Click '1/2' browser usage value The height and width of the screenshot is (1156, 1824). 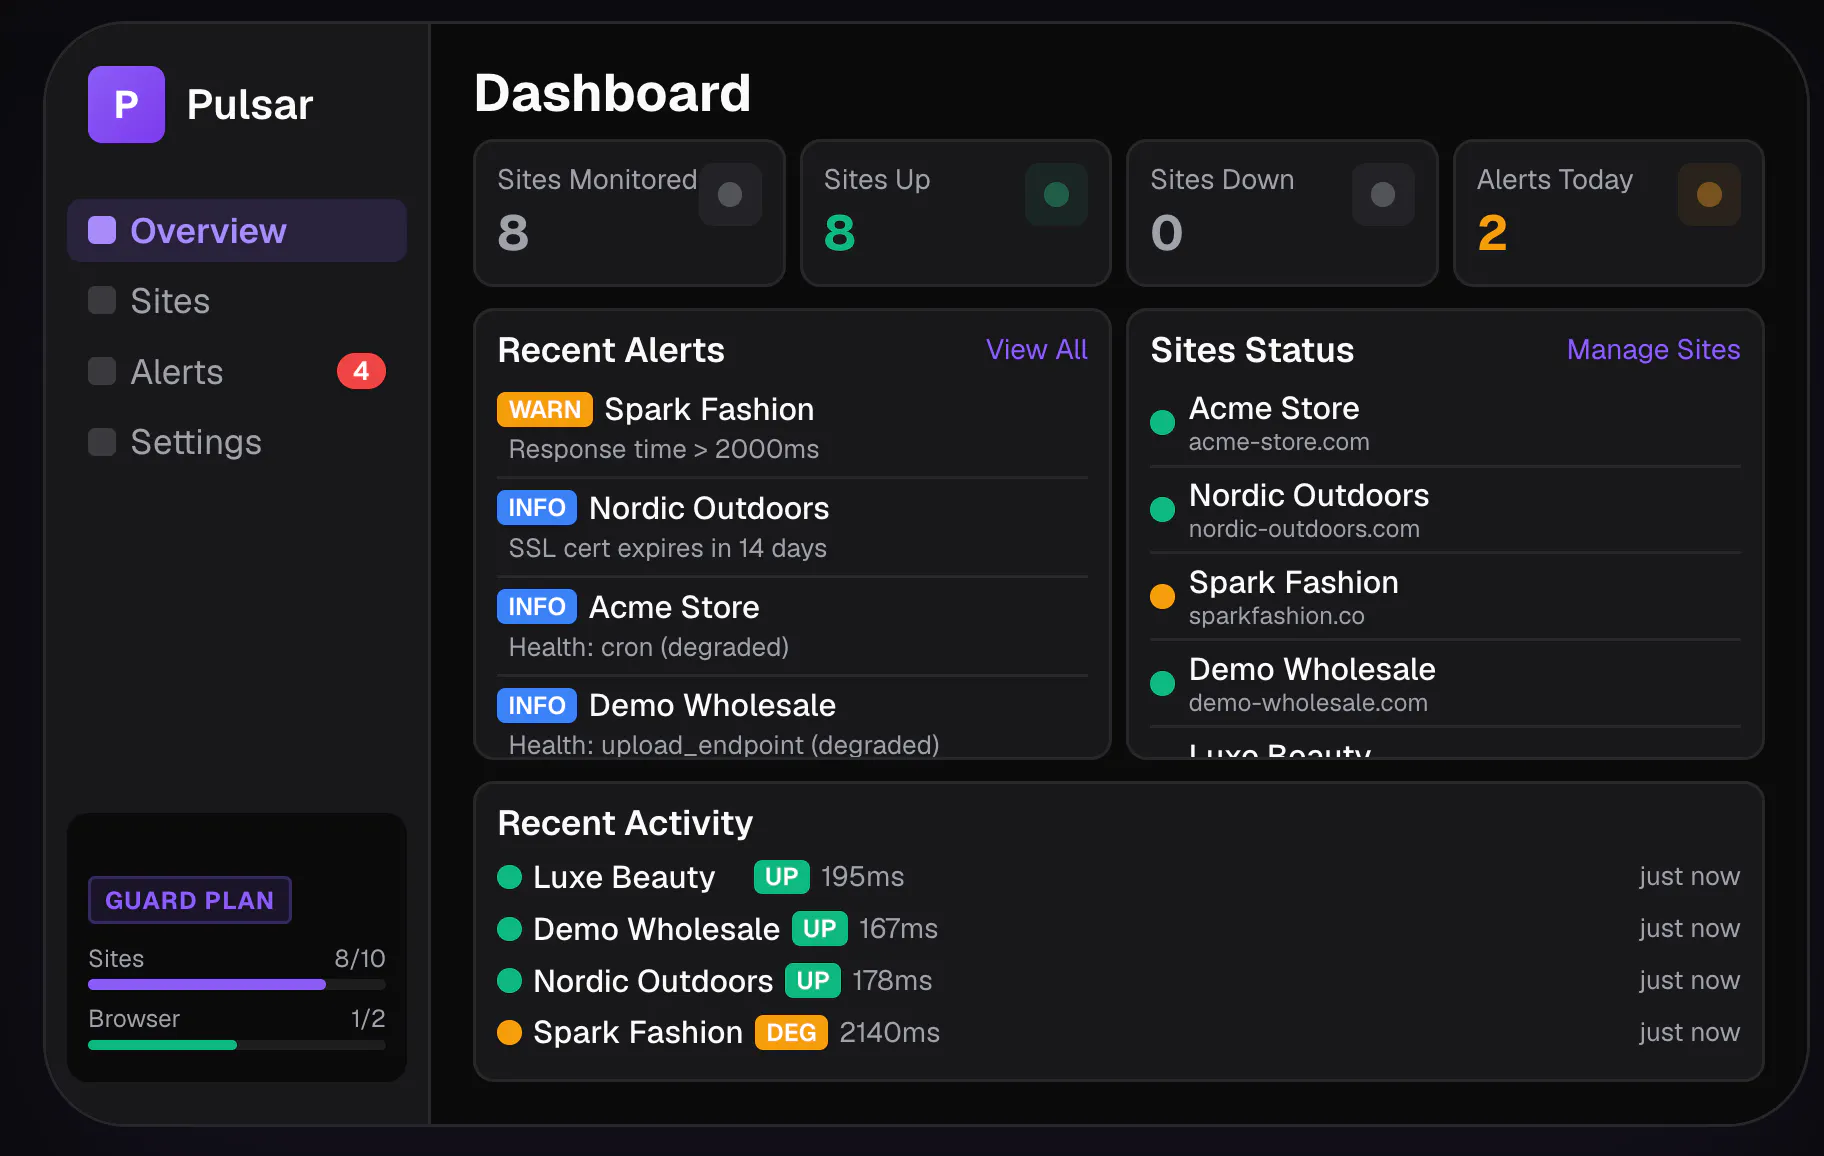(x=368, y=1018)
